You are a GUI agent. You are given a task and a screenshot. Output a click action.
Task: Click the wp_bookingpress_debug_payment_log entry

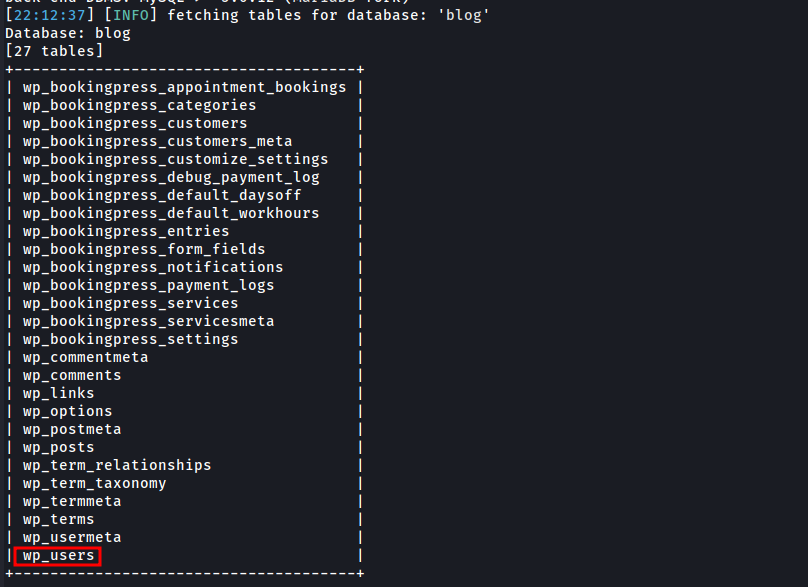(x=171, y=177)
